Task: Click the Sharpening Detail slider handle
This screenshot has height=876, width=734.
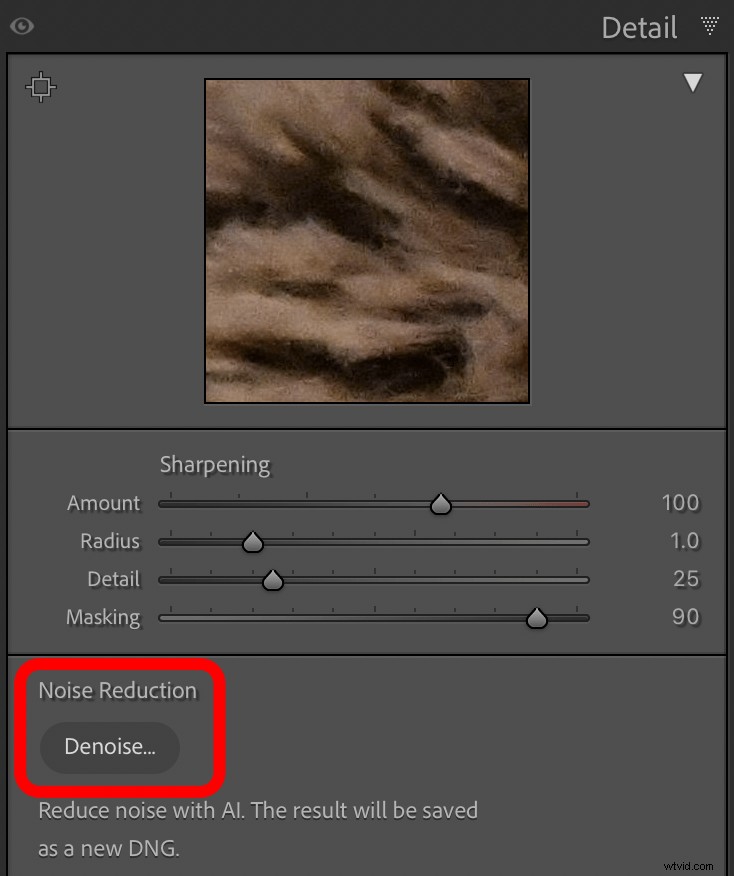Action: [273, 580]
